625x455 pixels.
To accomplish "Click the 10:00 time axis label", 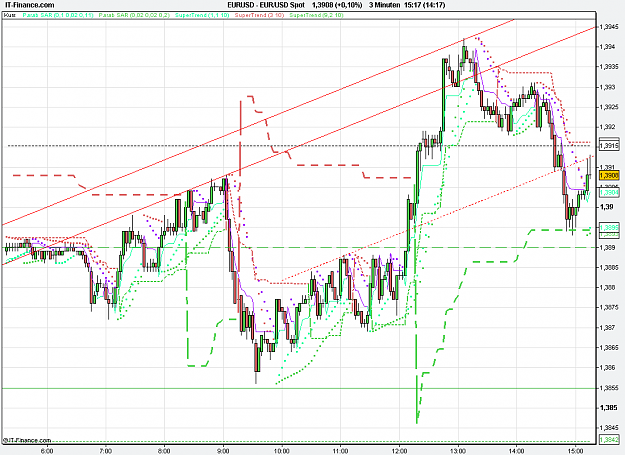I will click(x=282, y=451).
